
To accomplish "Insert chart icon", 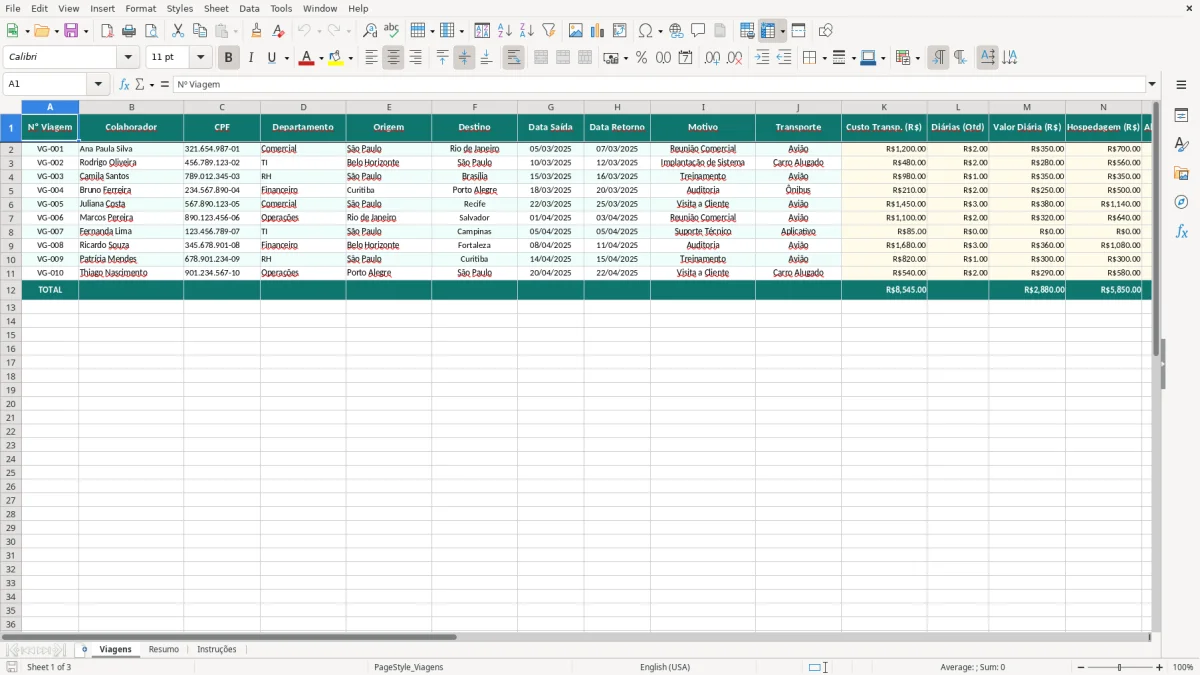I will 598,31.
